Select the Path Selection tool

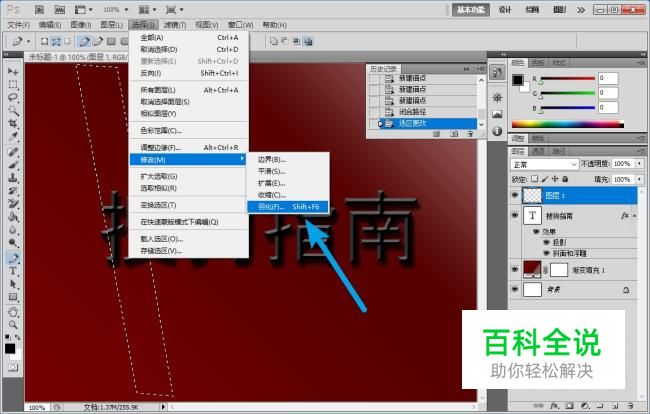[13, 284]
